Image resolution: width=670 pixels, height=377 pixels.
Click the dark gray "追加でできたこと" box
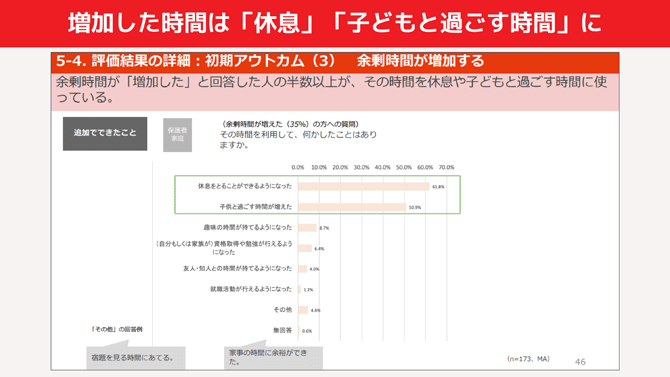105,133
